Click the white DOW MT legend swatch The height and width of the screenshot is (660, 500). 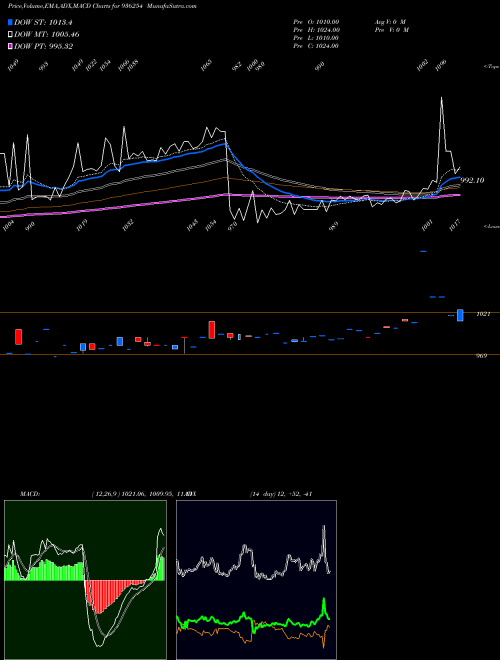[10, 35]
